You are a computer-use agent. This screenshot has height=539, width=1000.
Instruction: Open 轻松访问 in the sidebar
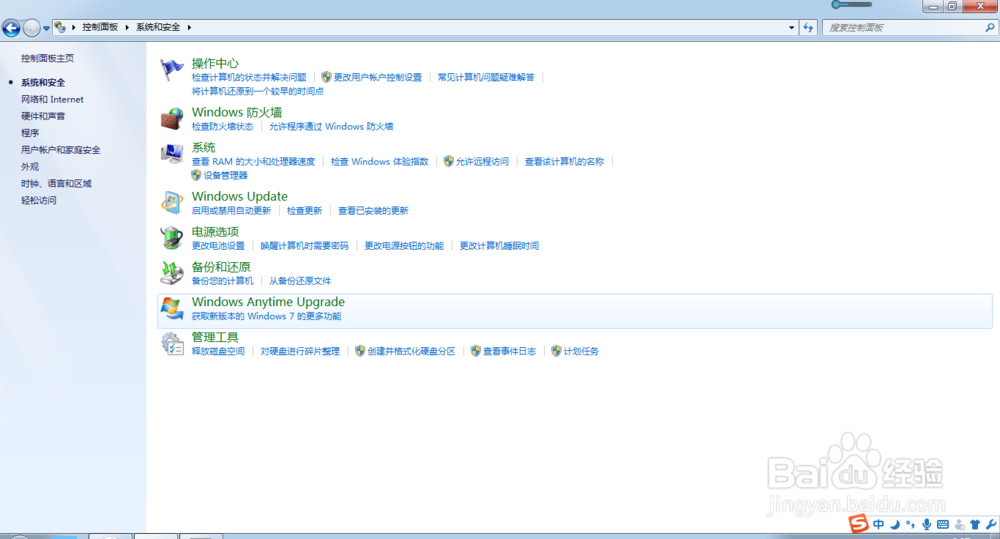[x=39, y=200]
